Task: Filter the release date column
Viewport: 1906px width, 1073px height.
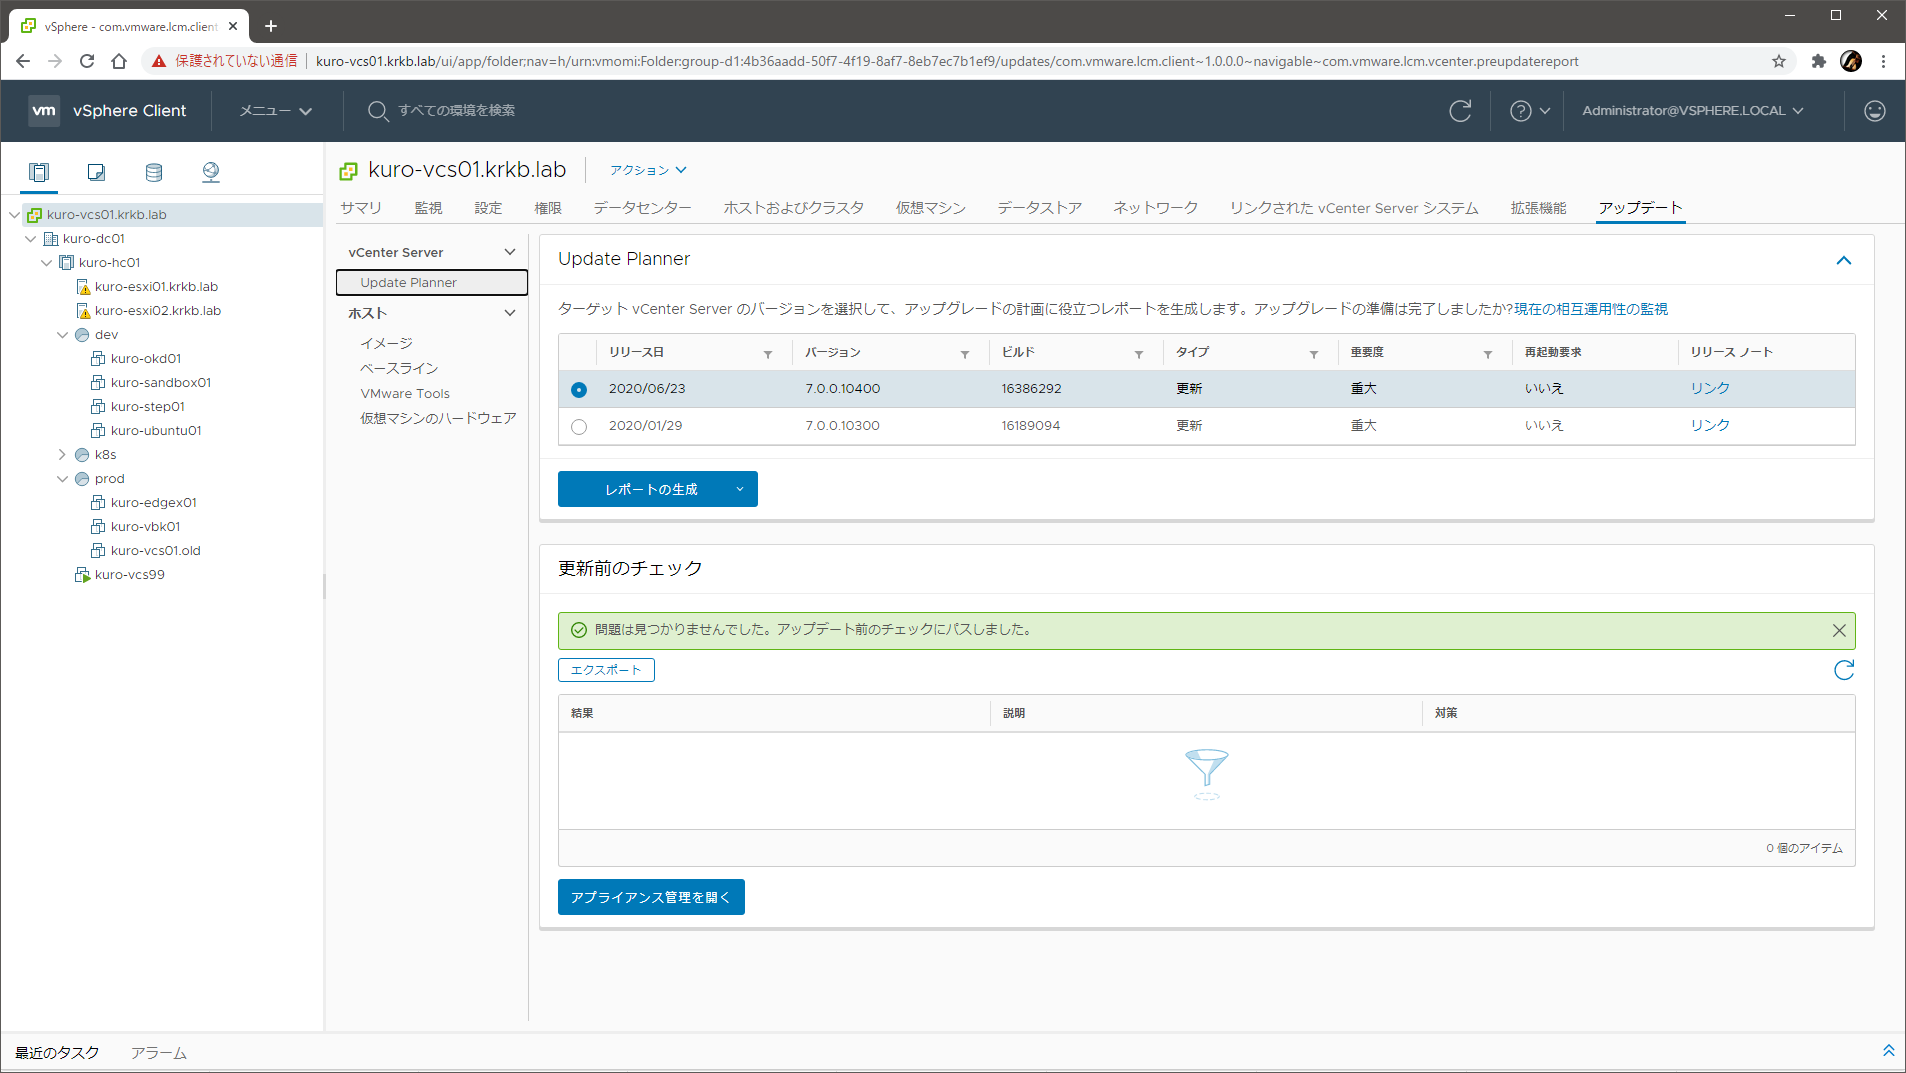Action: click(768, 354)
